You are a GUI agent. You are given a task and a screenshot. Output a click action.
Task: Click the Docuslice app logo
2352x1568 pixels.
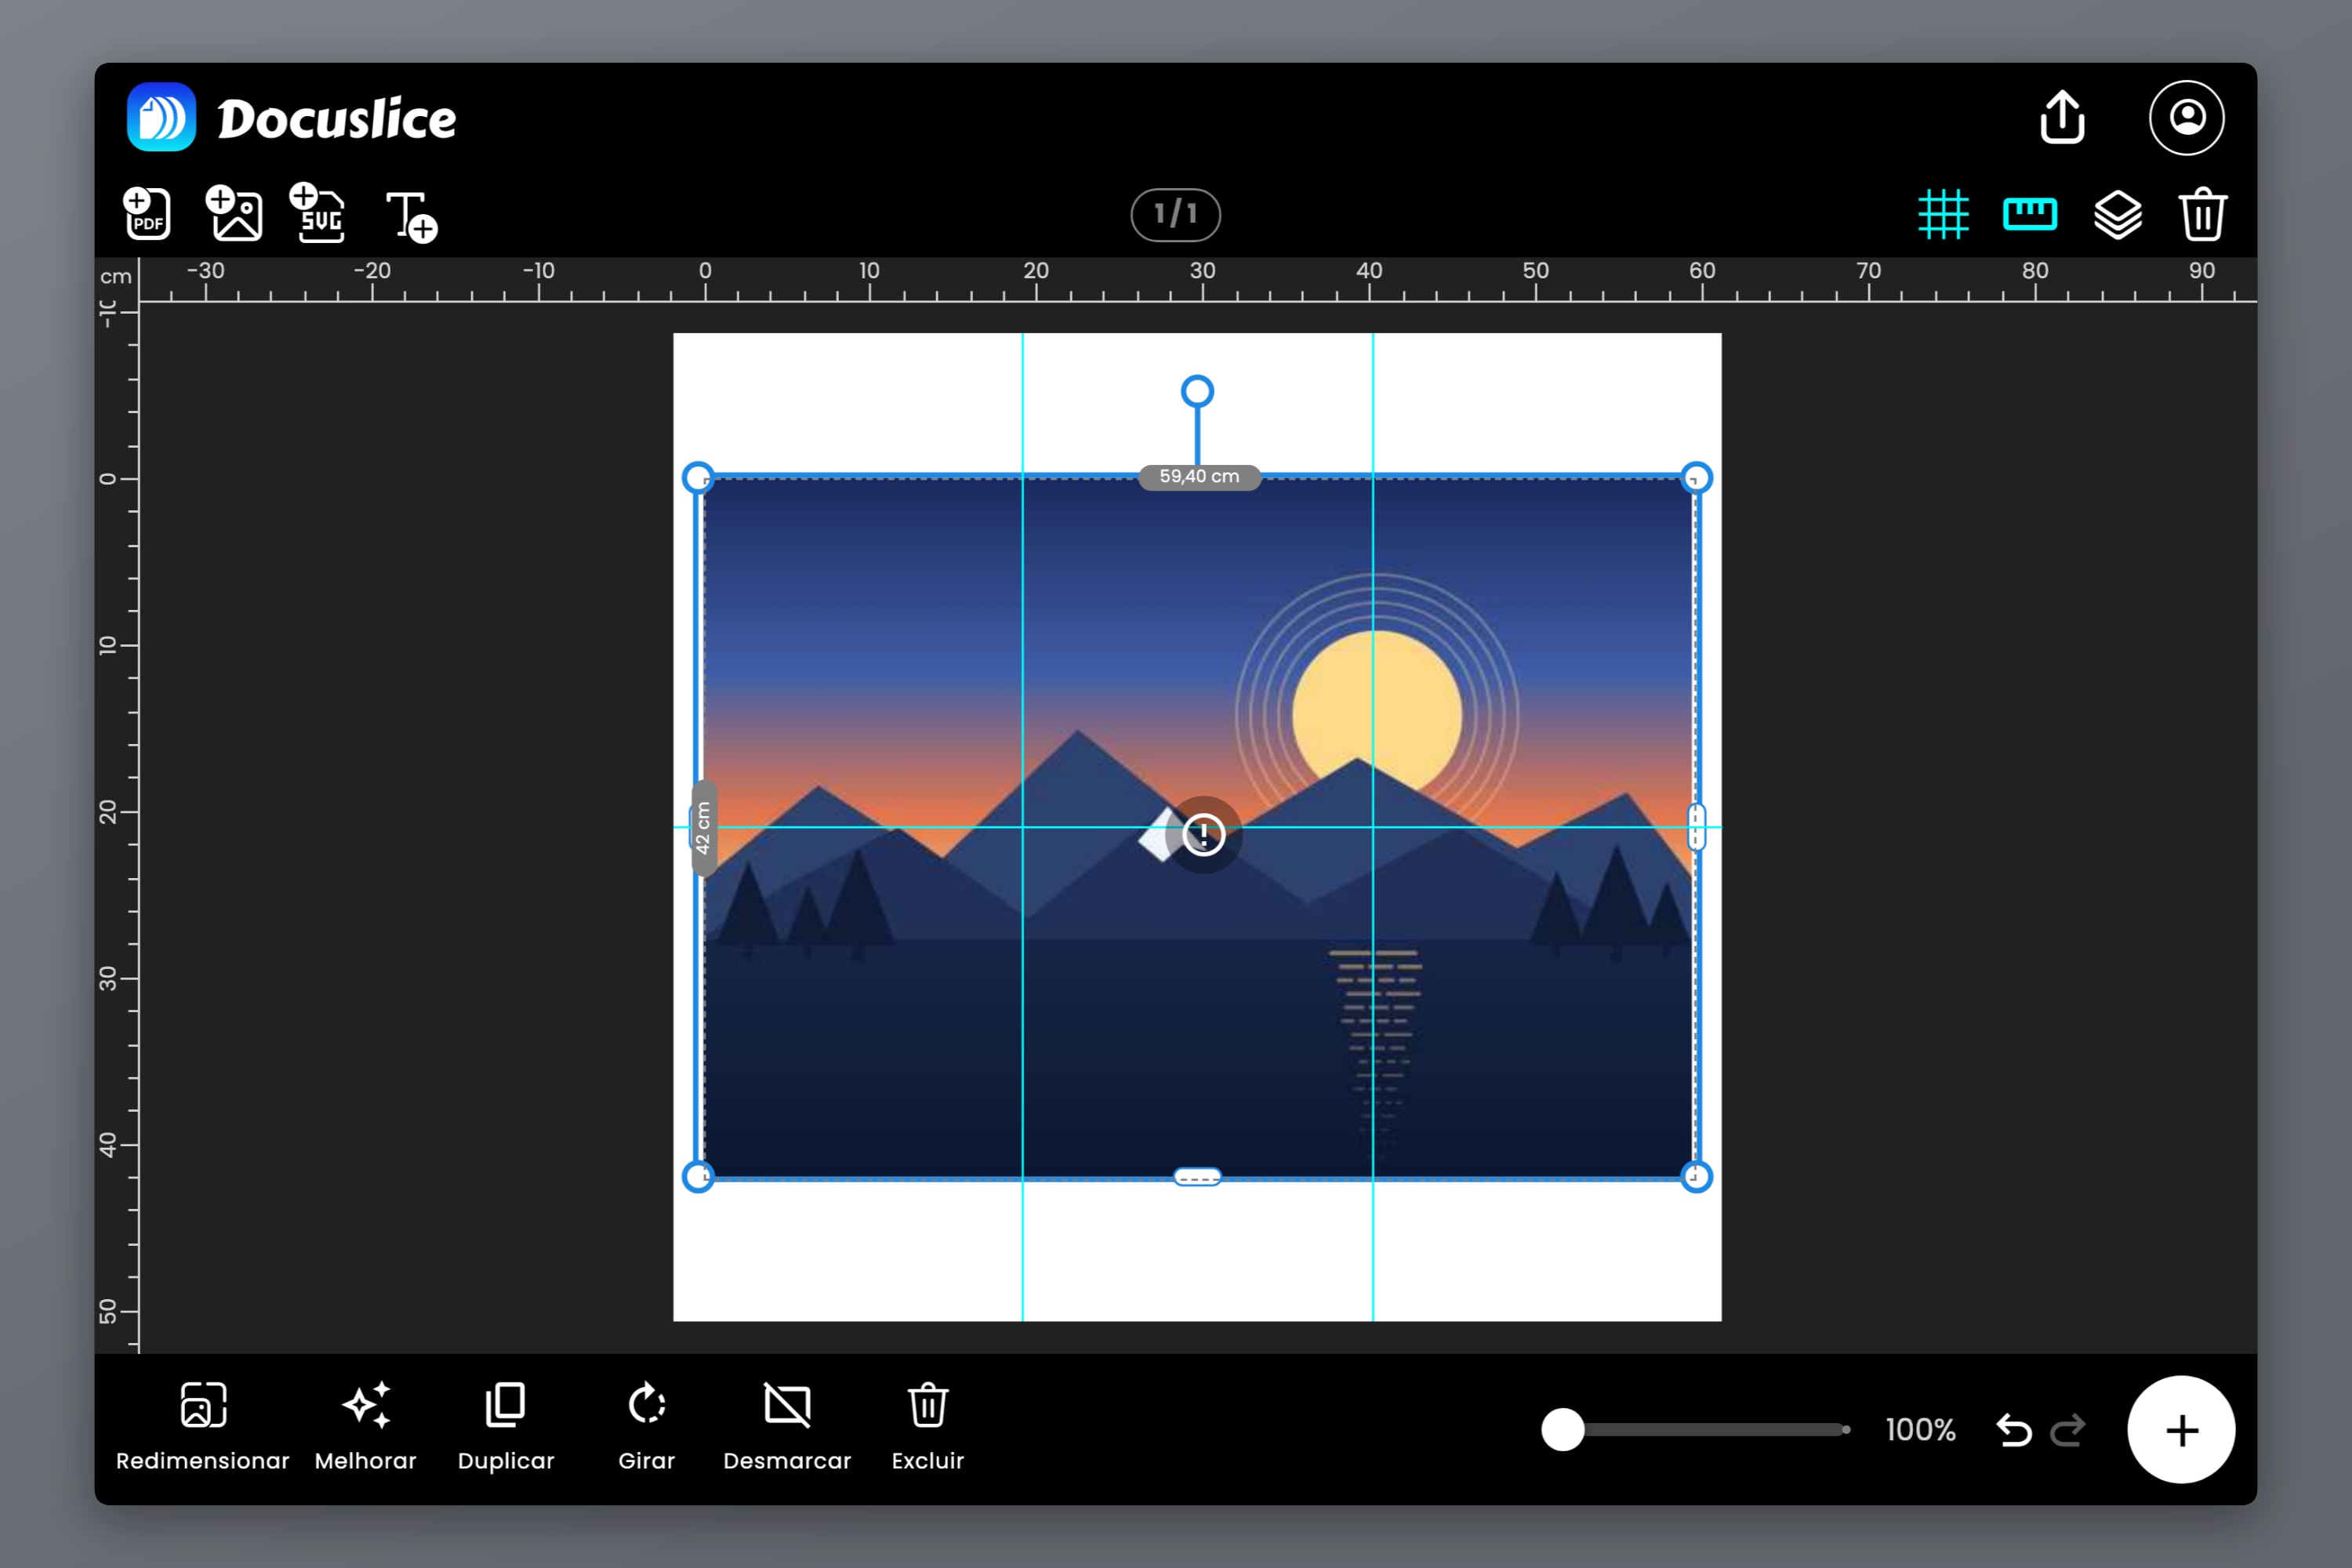tap(161, 117)
